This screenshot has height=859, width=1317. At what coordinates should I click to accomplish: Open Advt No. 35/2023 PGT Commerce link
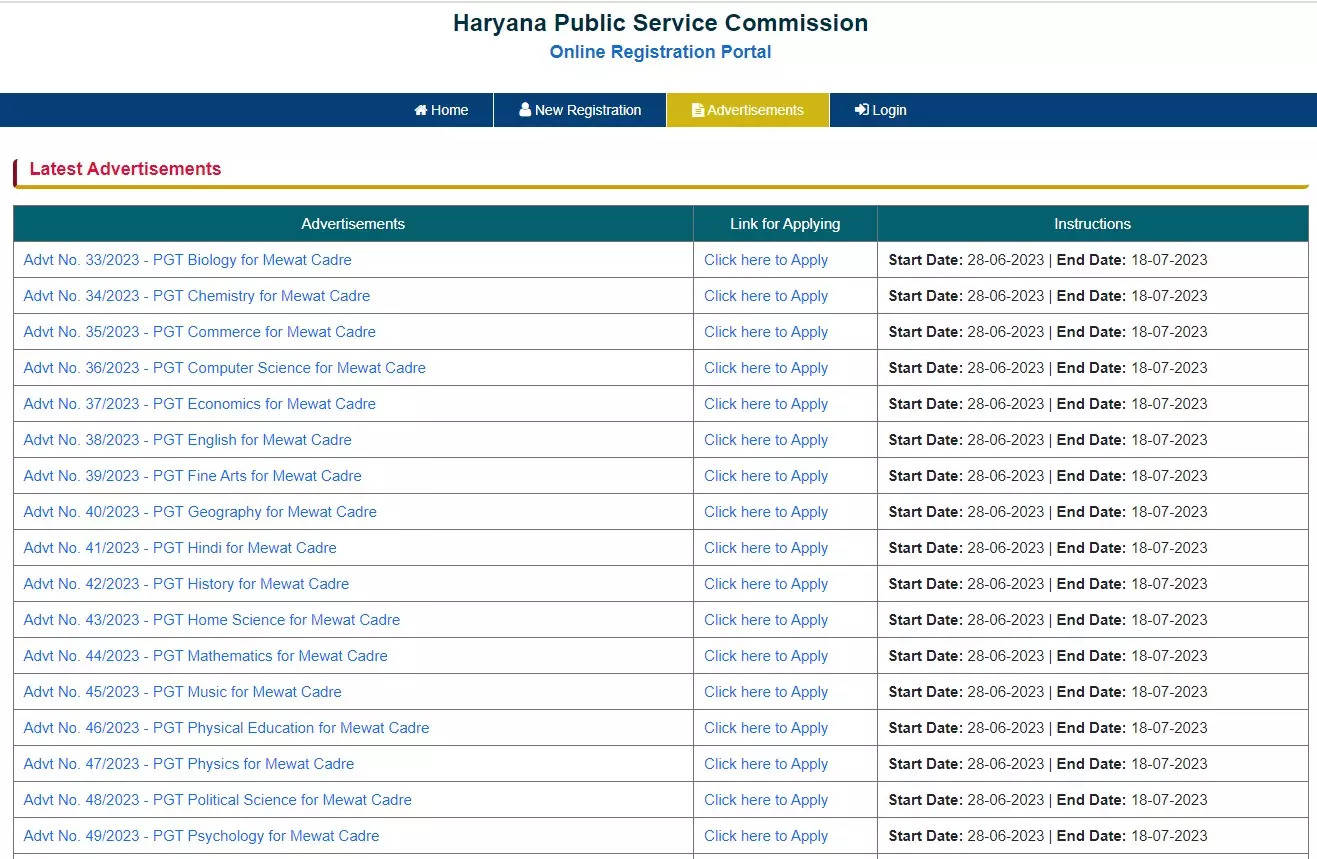200,332
